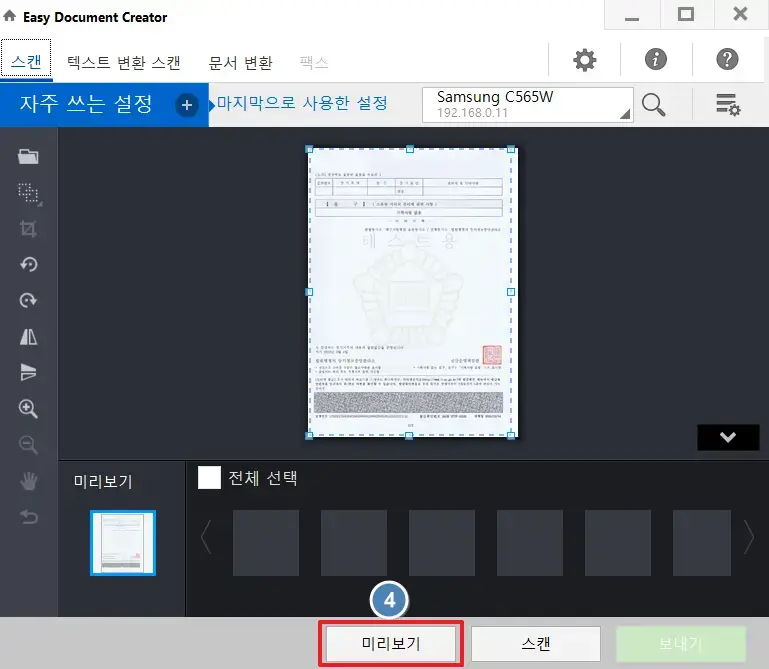Switch to the 스캔 tab
The width and height of the screenshot is (769, 669).
point(26,61)
